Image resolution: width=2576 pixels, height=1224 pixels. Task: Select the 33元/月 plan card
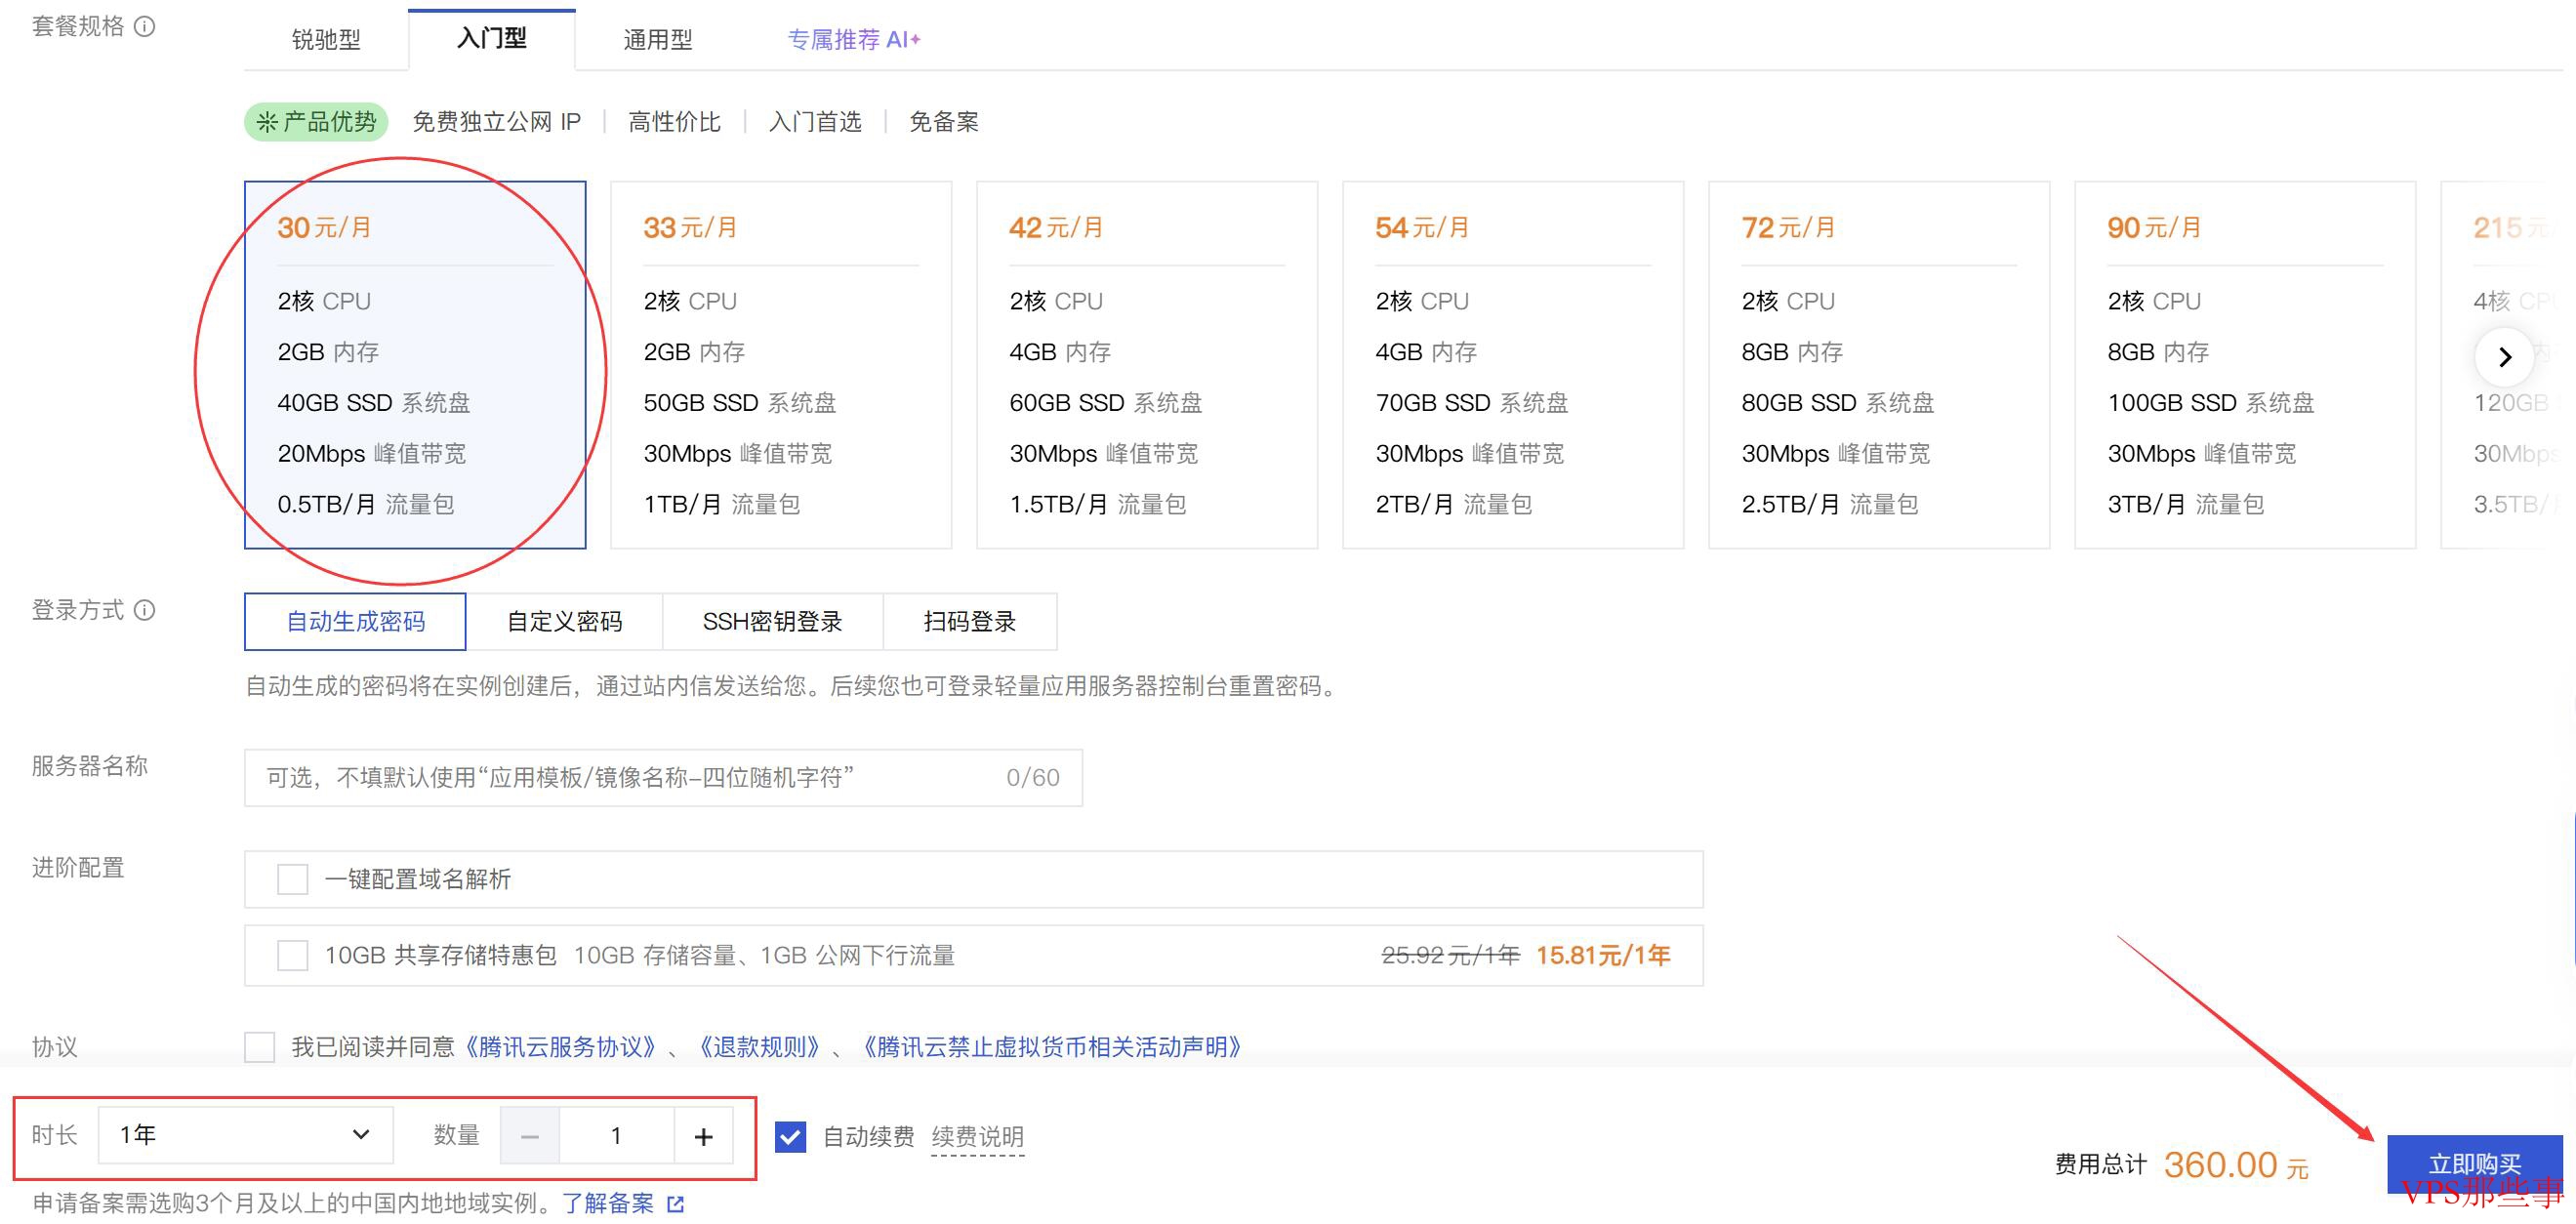[781, 365]
